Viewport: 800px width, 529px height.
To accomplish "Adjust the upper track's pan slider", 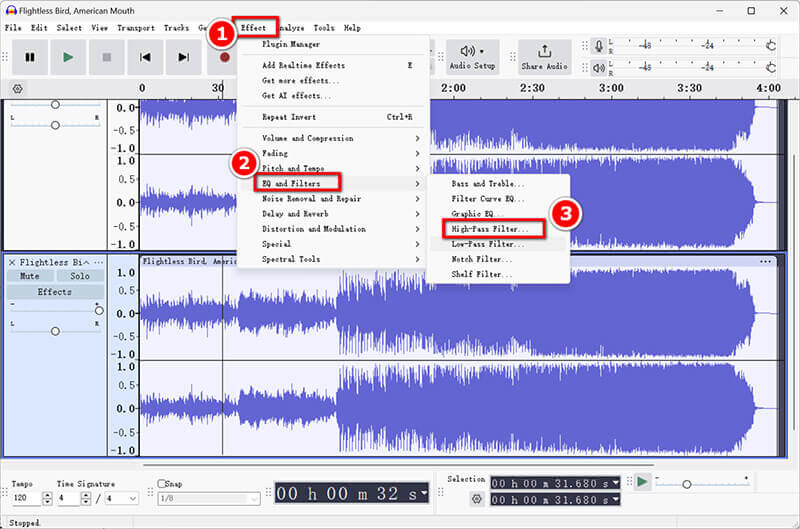I will click(55, 125).
